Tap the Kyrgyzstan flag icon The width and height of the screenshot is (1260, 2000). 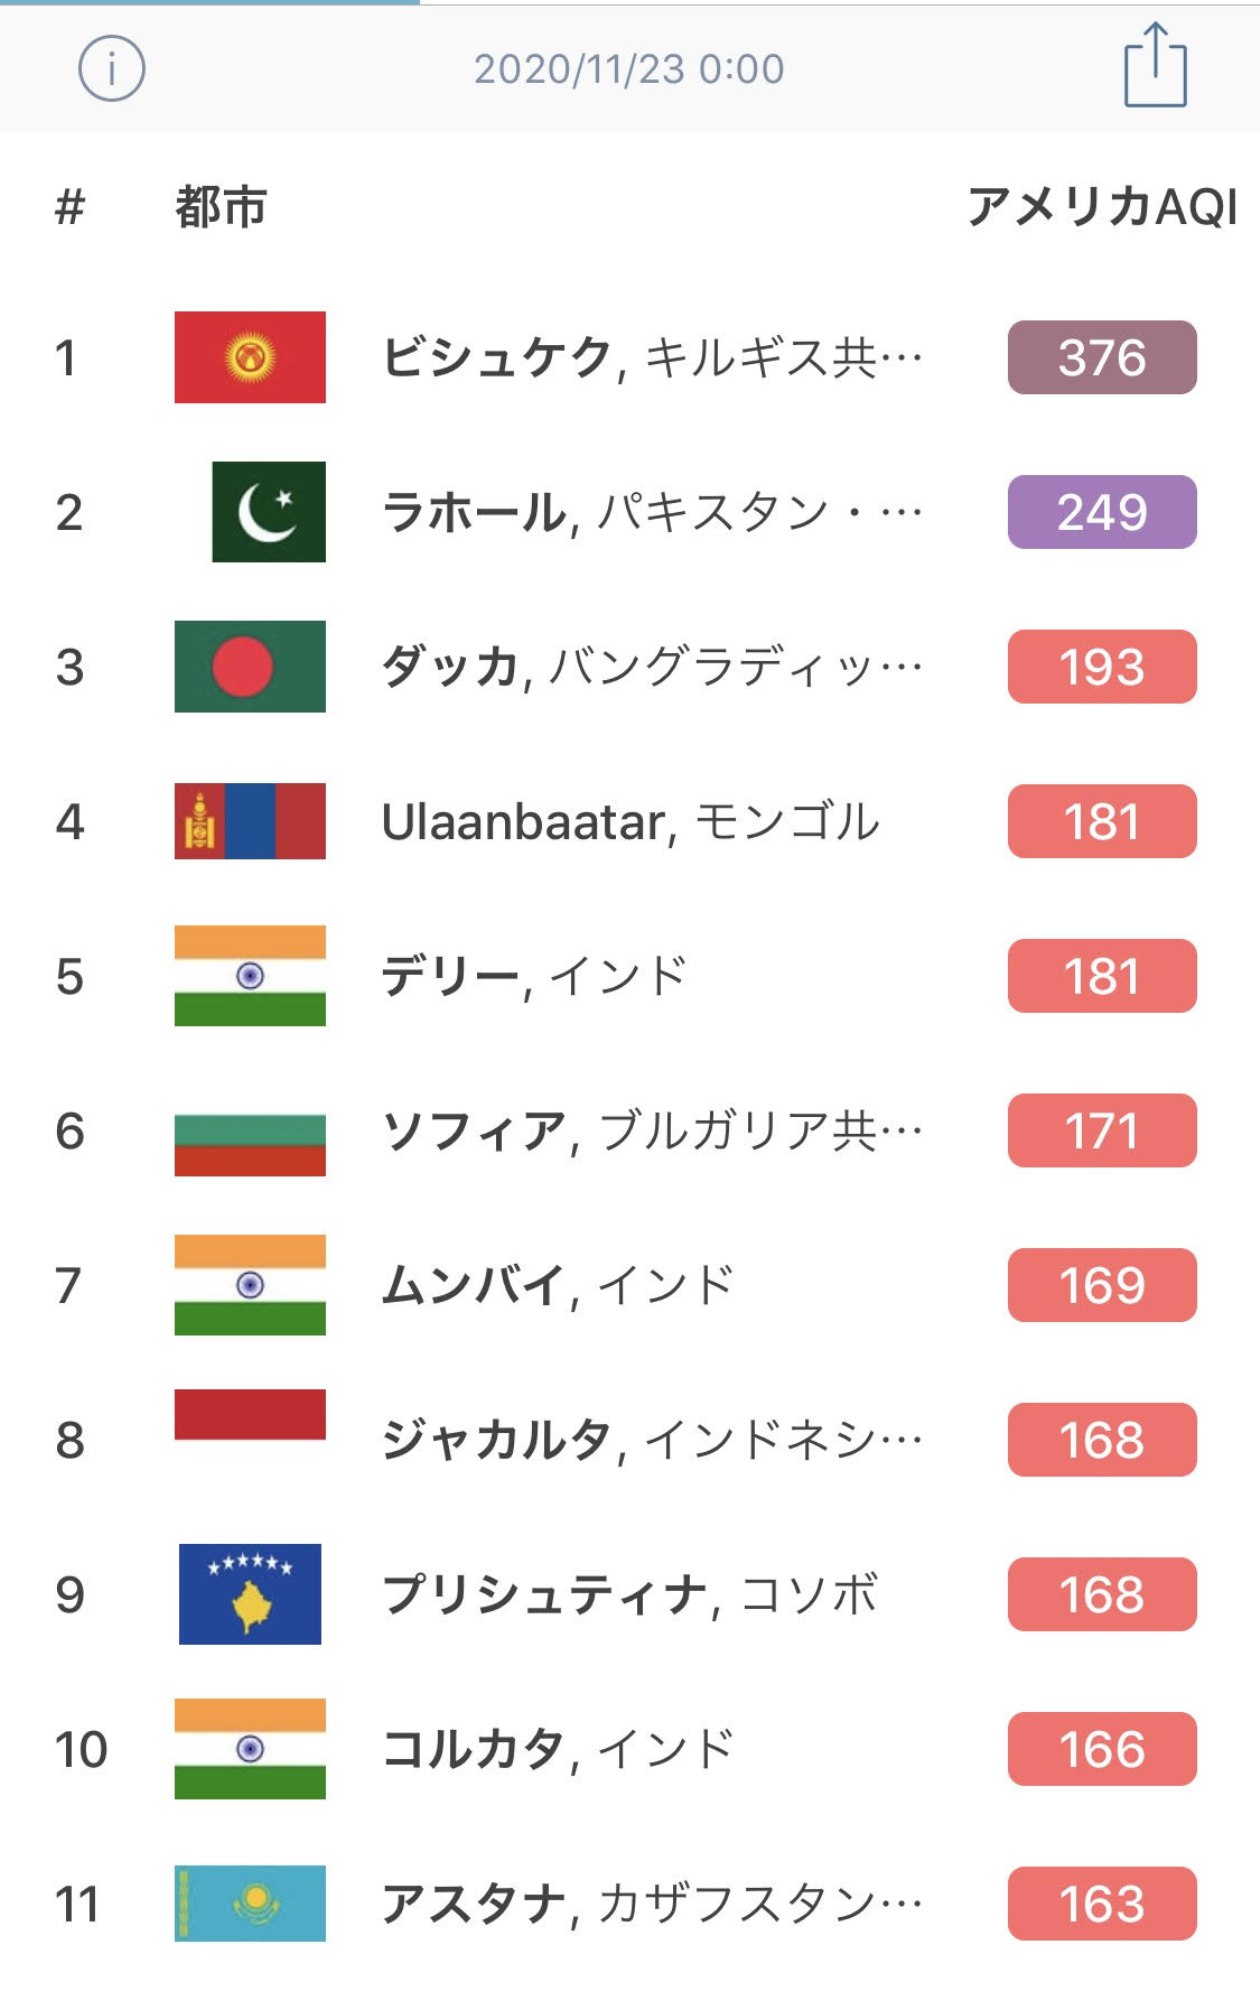(x=250, y=357)
